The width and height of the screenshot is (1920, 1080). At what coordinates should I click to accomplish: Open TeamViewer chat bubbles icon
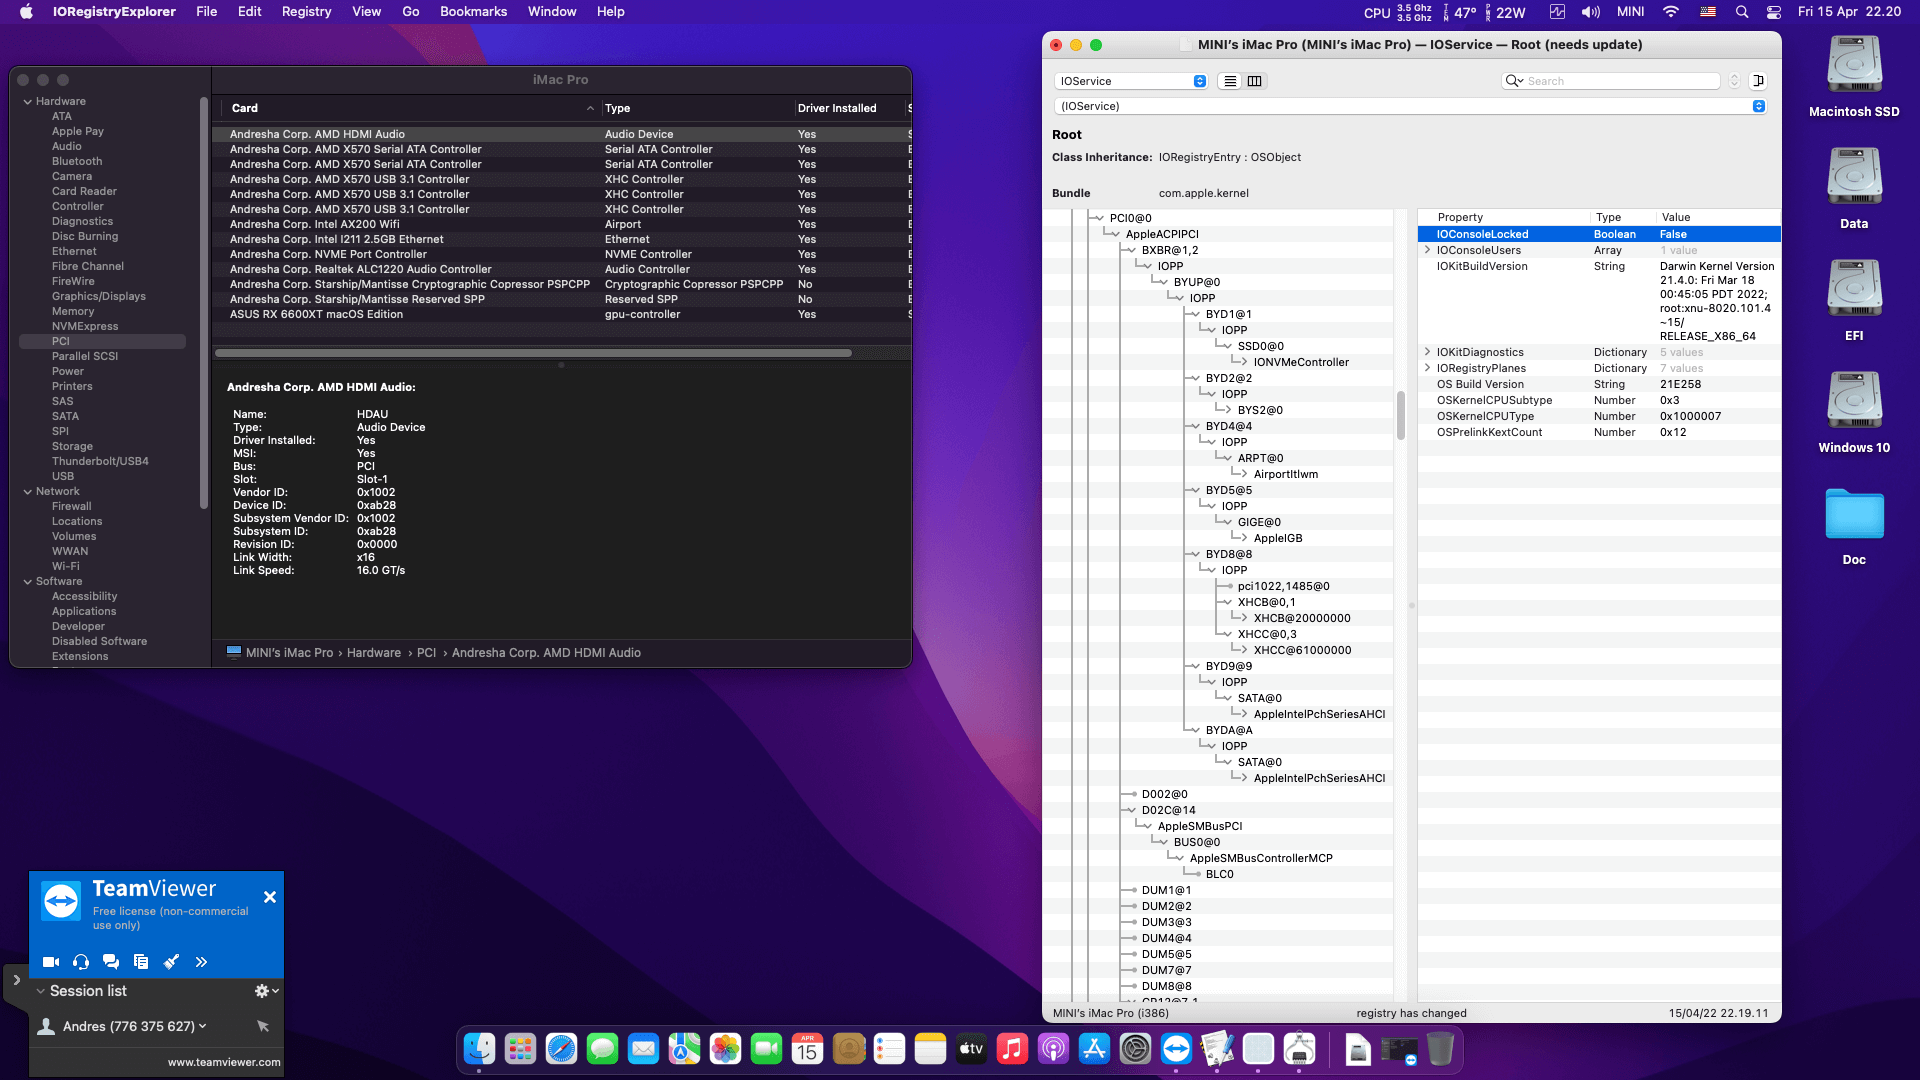(x=111, y=962)
